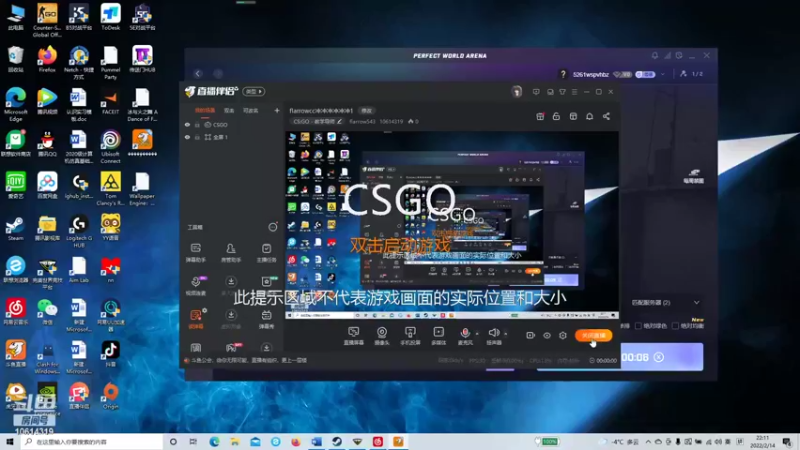This screenshot has width=800, height=450.
Task: Click the share icon in header
Action: (606, 116)
